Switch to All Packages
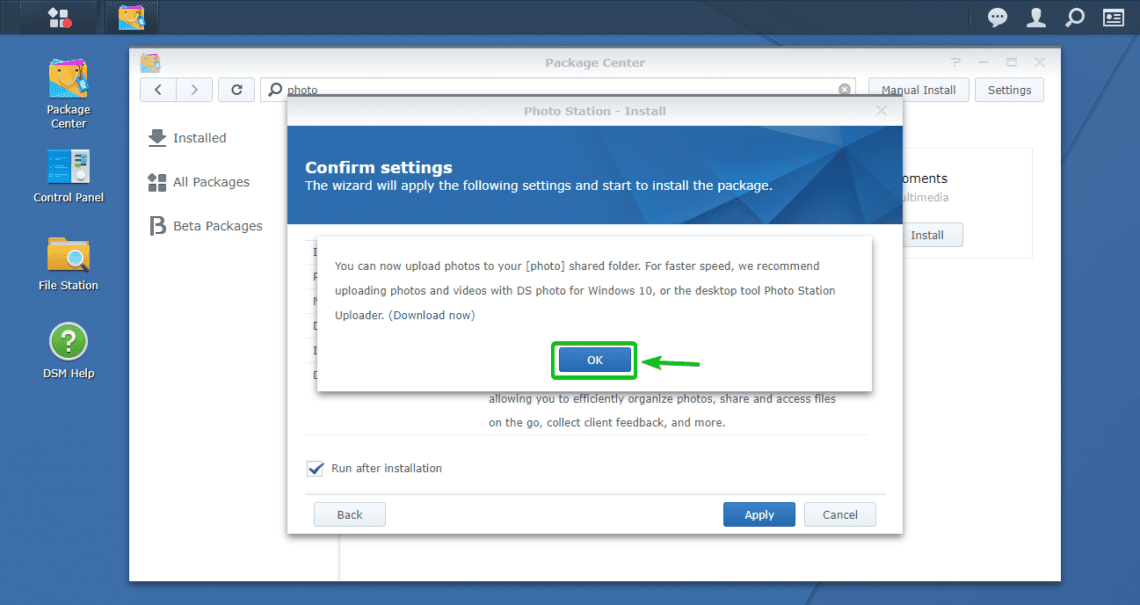Screen dimensions: 1140x605 [x=211, y=182]
